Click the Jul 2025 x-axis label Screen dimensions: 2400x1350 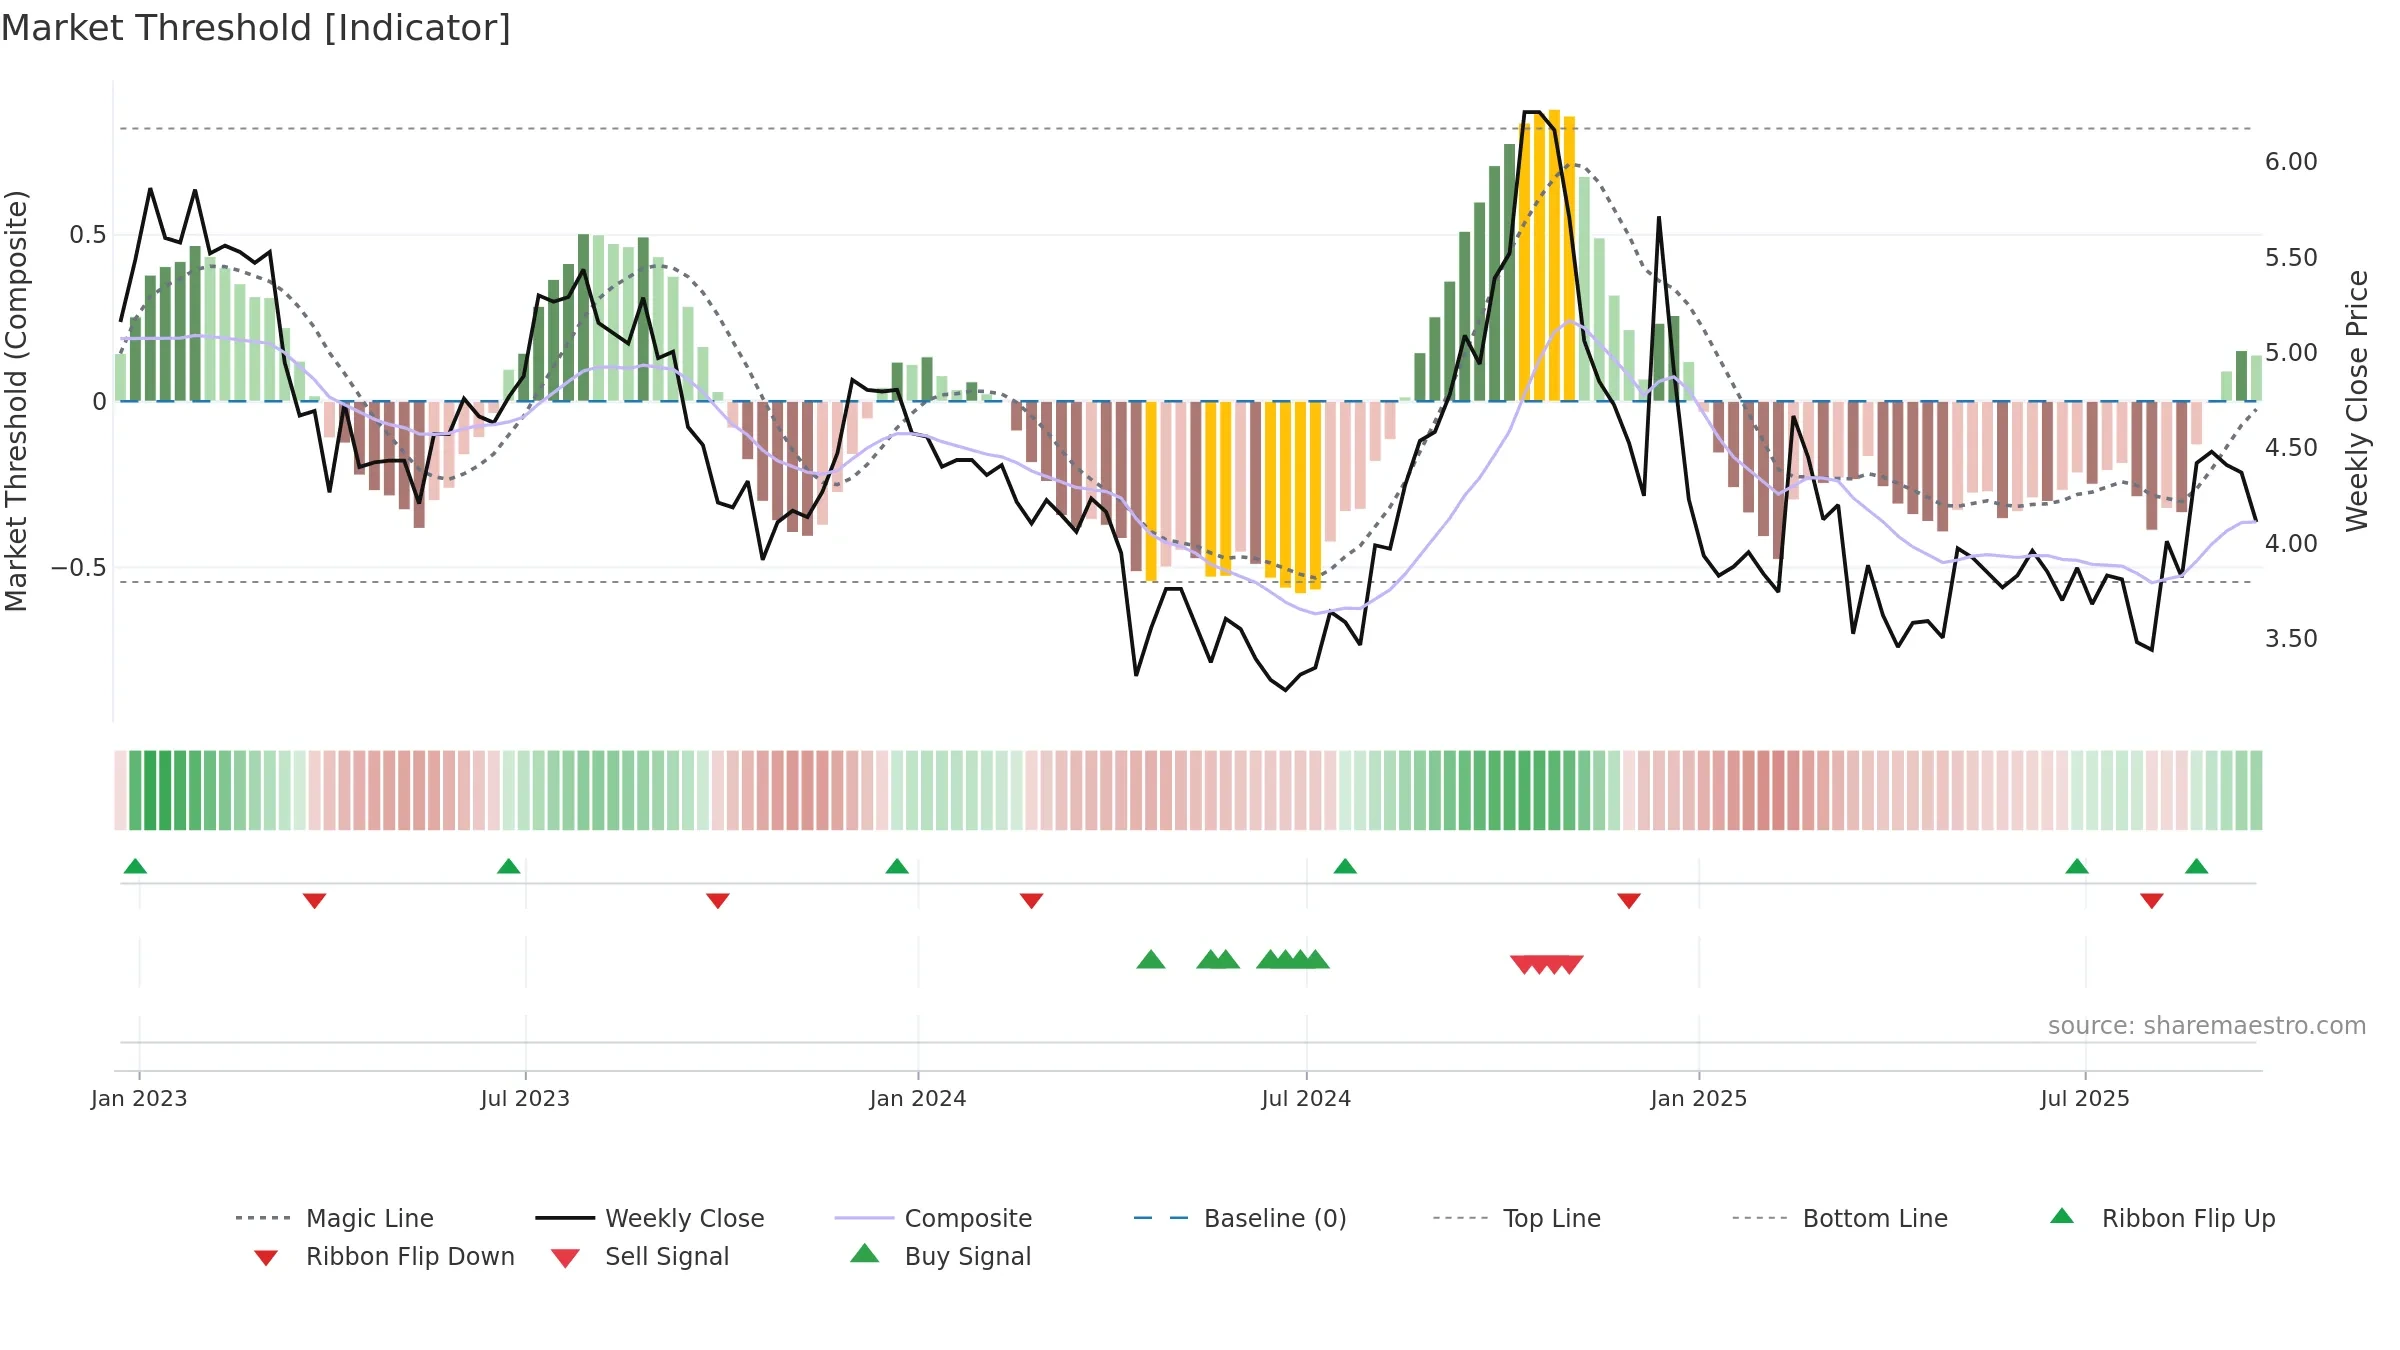[x=2085, y=1099]
